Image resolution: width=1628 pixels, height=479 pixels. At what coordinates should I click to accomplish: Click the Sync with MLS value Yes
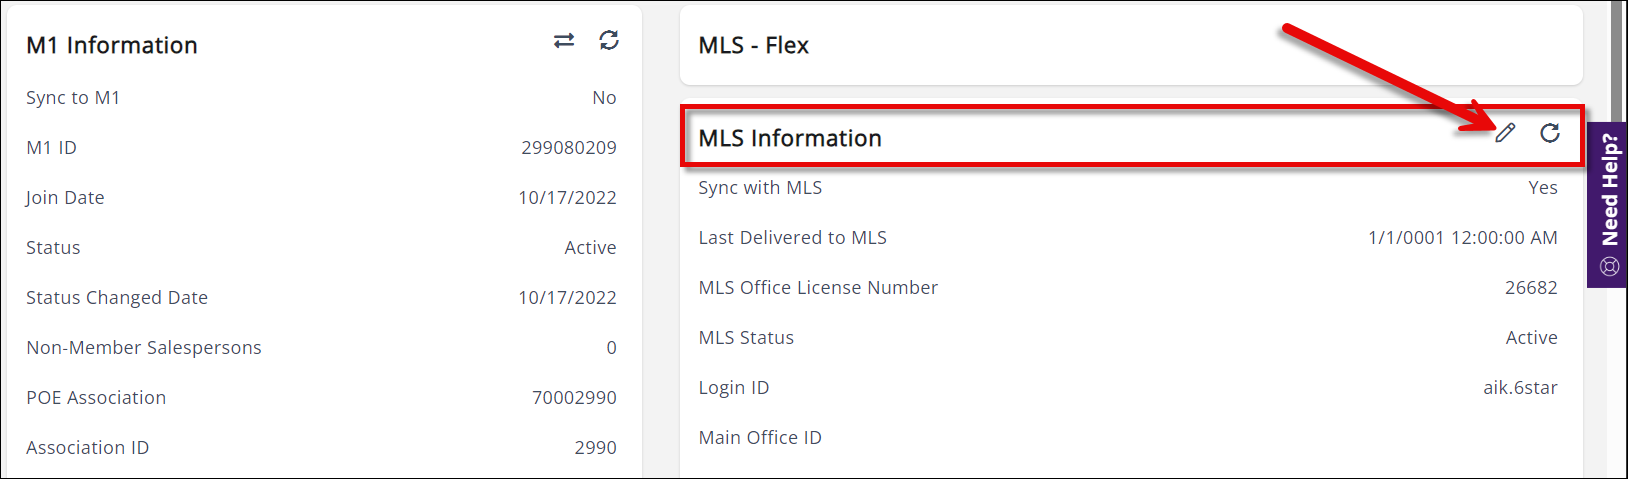tap(1542, 188)
